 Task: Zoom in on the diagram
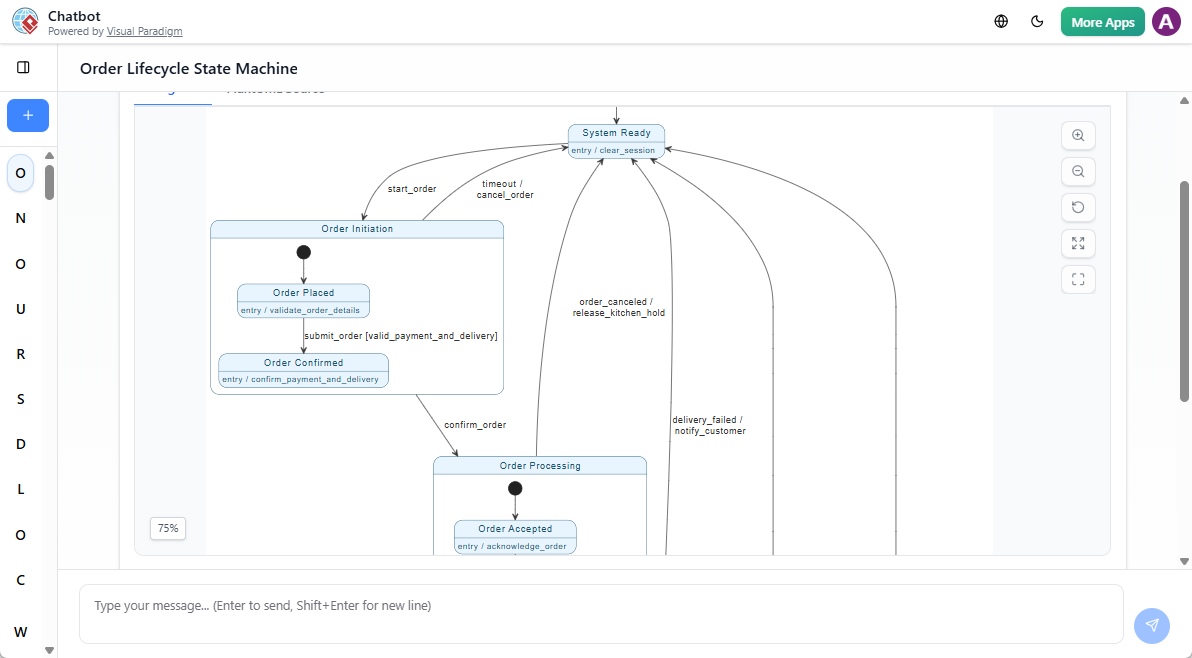1077,135
